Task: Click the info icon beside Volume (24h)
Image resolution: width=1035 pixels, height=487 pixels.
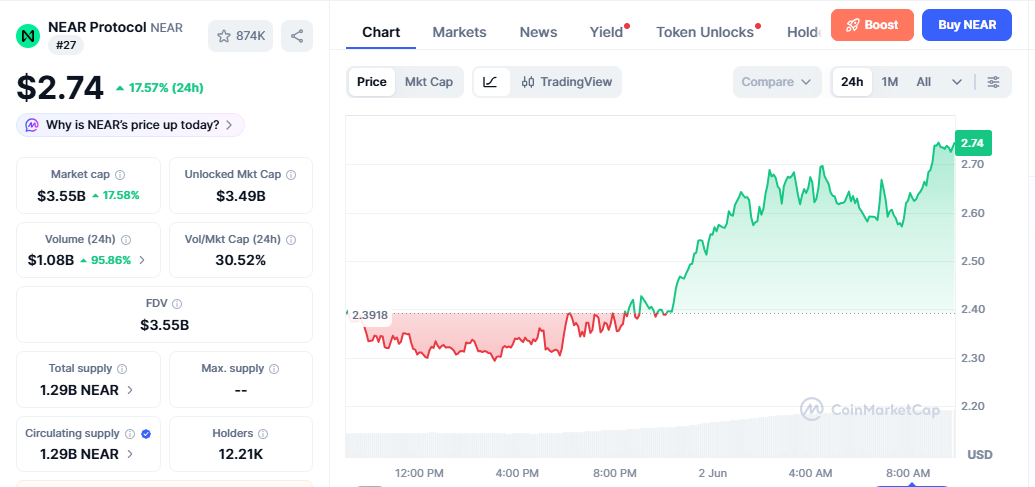Action: tap(126, 240)
